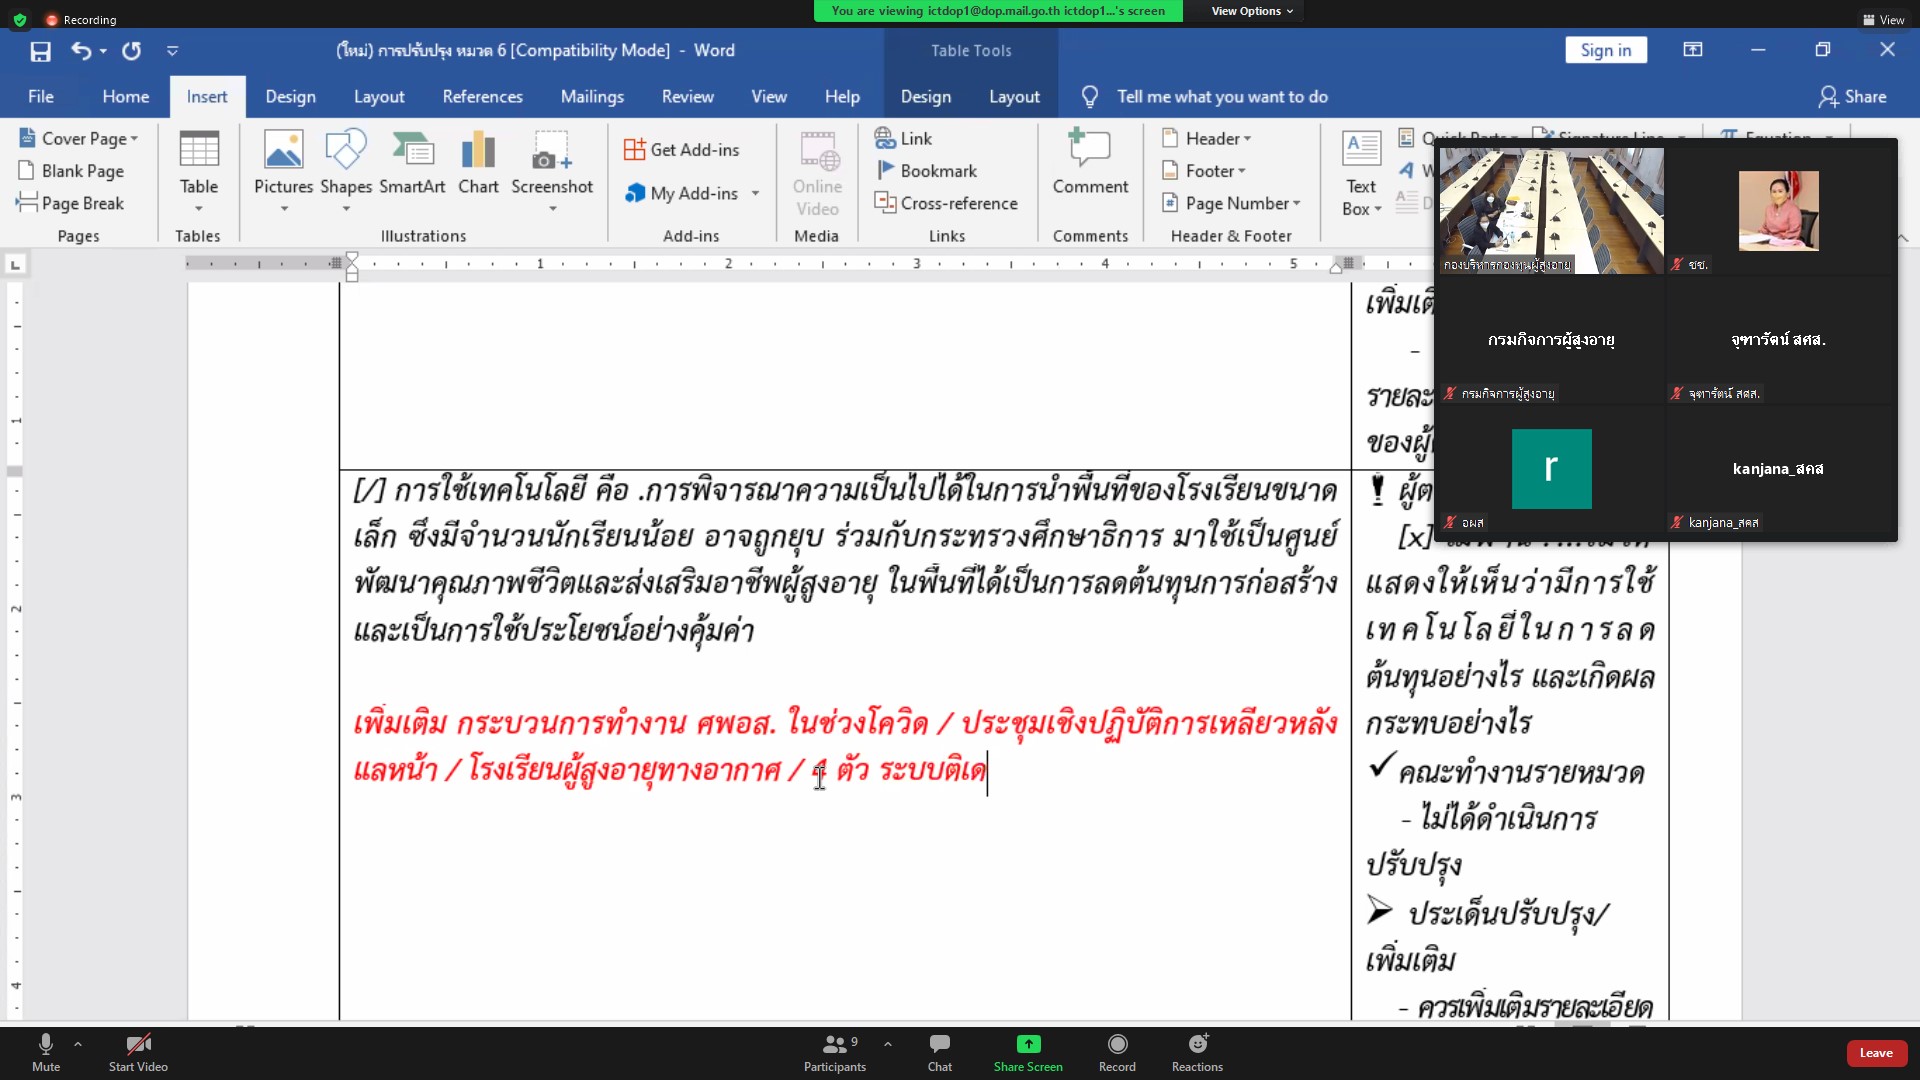Insert a Link
Screen dimensions: 1920x1080
[904, 138]
